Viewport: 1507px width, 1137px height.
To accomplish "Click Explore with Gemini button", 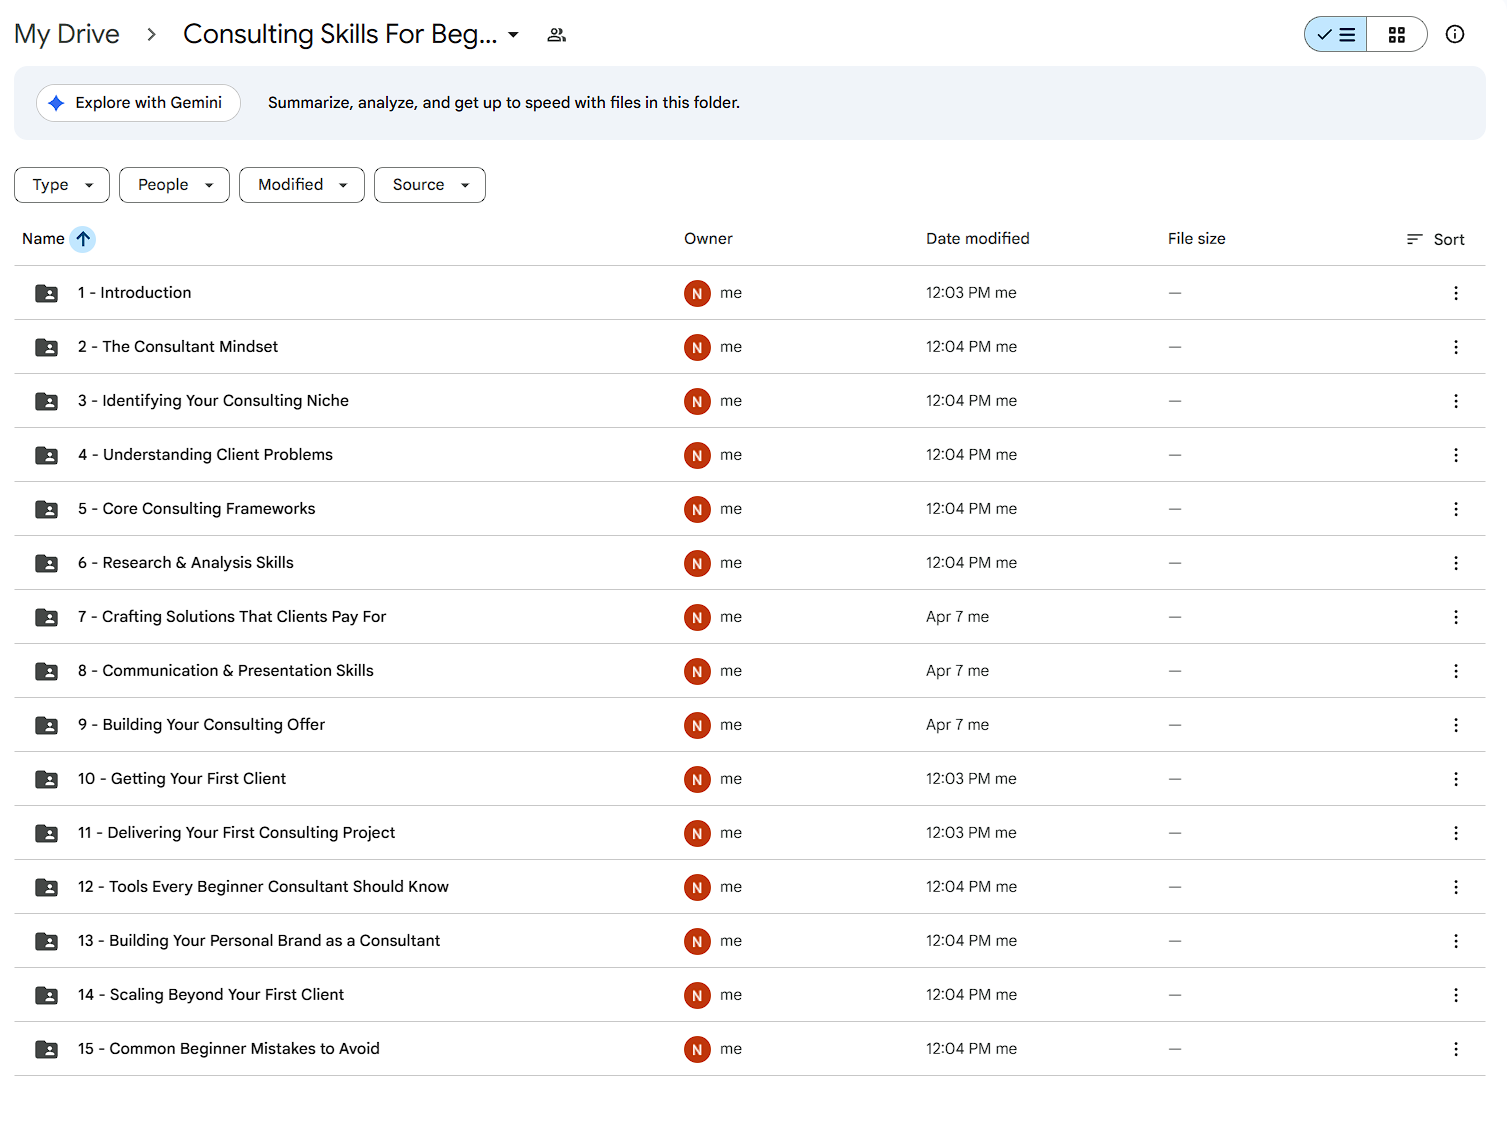I will pos(138,103).
